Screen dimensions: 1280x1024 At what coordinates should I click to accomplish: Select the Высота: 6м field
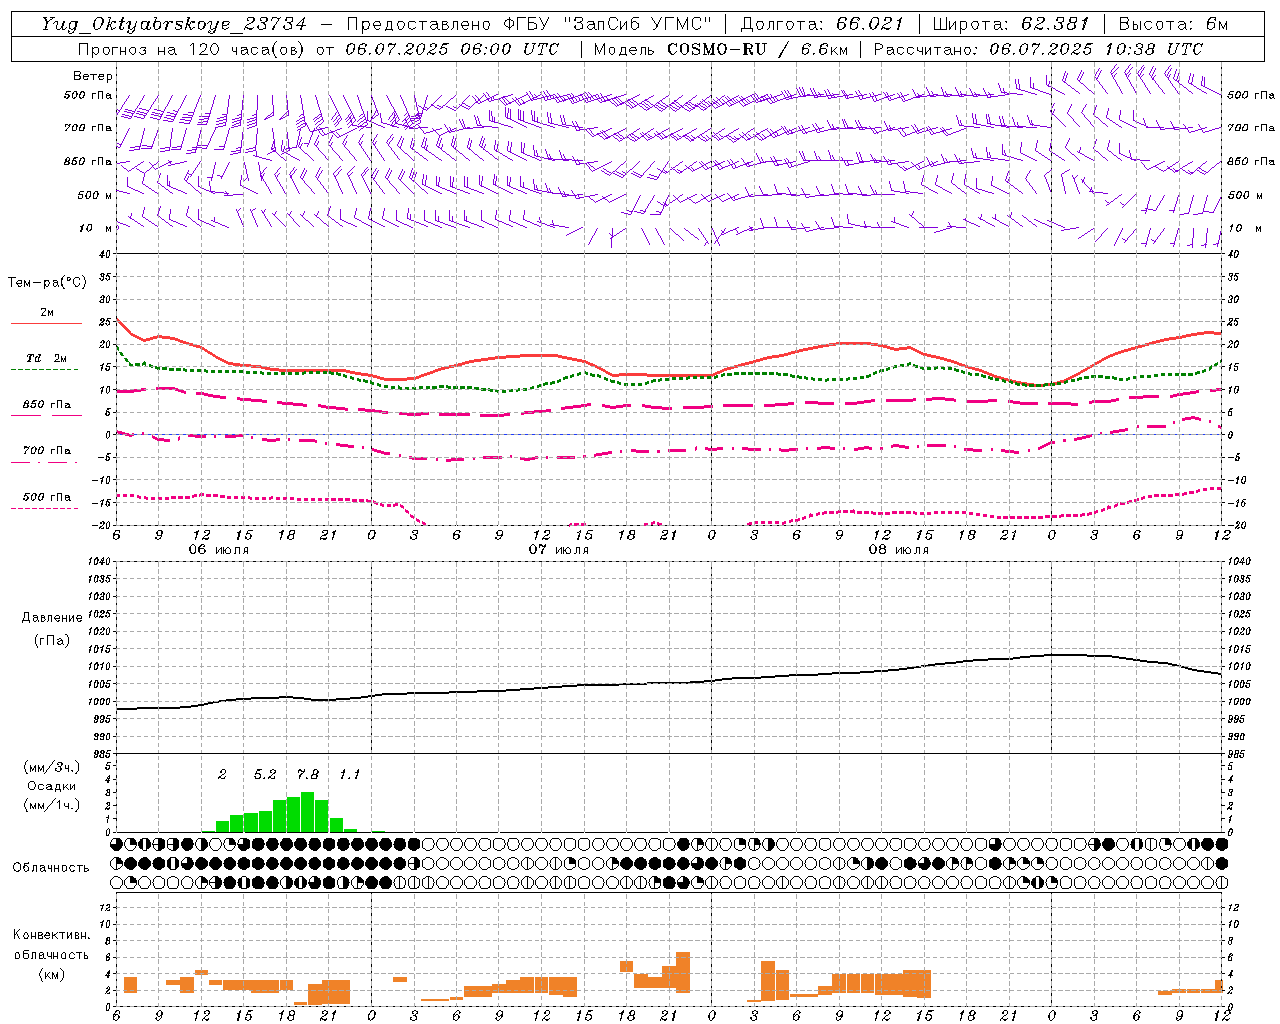click(x=1173, y=24)
